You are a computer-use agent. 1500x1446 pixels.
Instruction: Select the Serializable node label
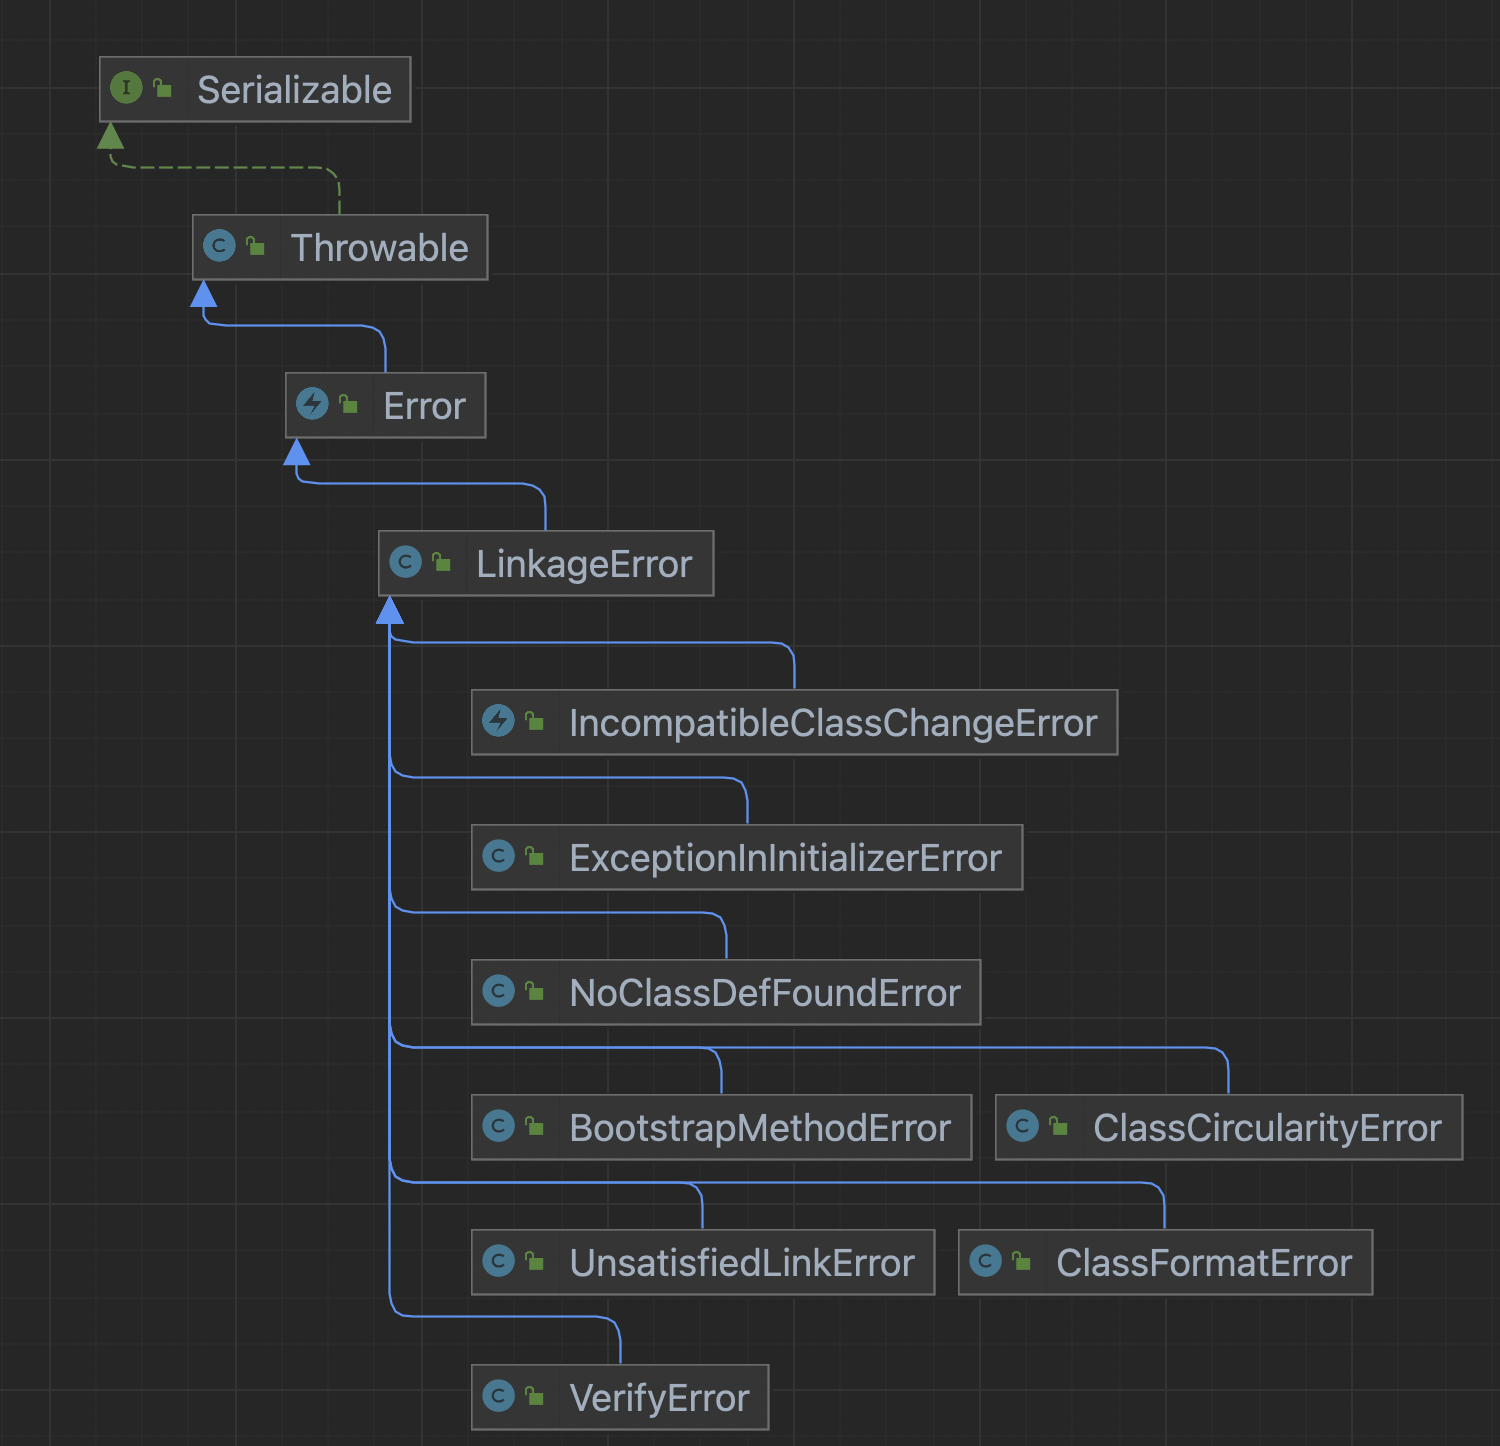pos(294,90)
